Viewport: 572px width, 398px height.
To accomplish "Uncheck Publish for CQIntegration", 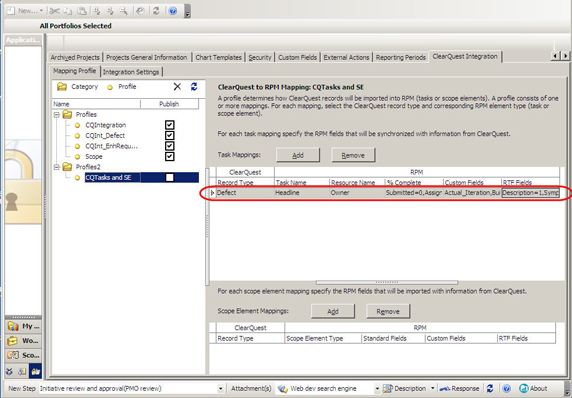I will pyautogui.click(x=170, y=125).
